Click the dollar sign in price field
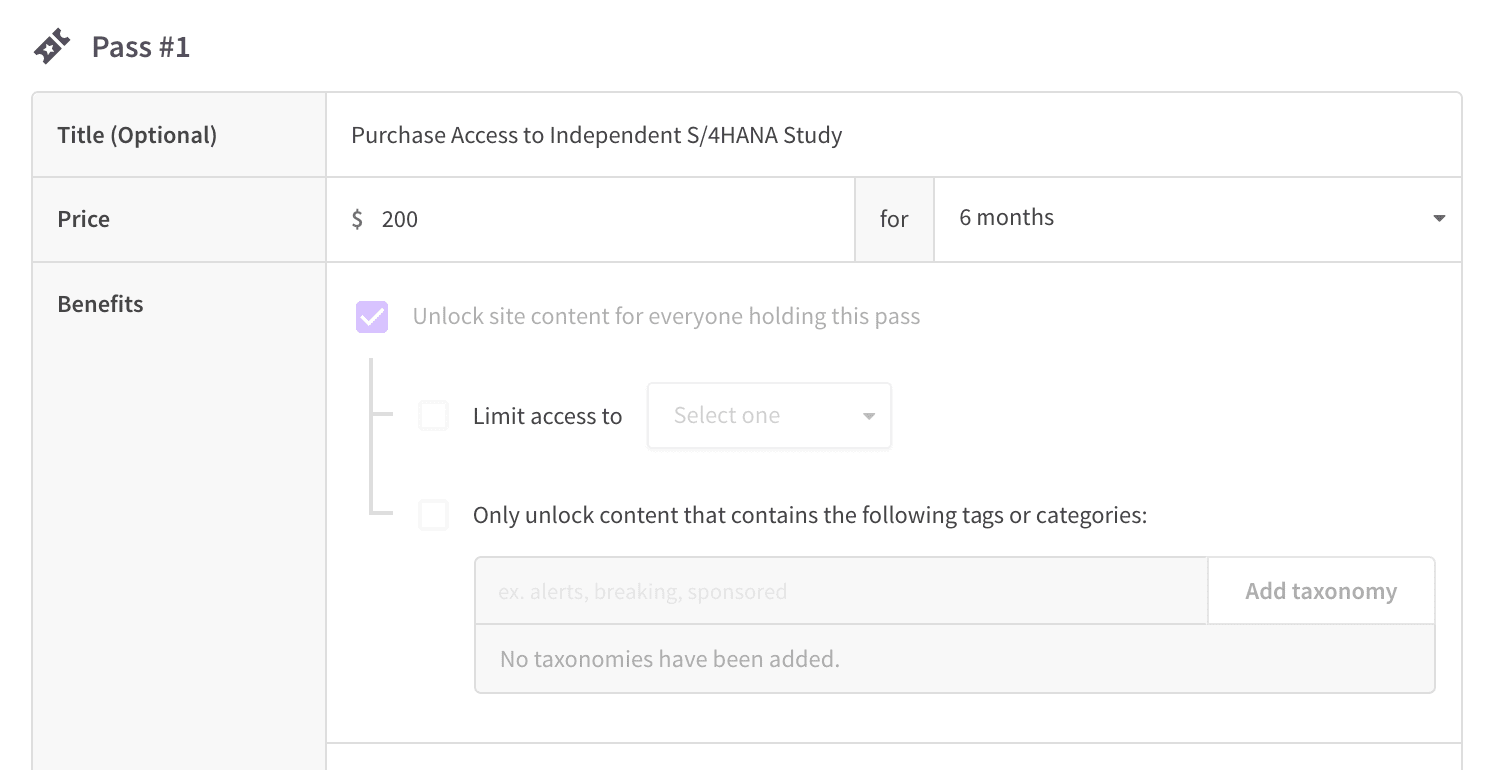 [x=357, y=219]
